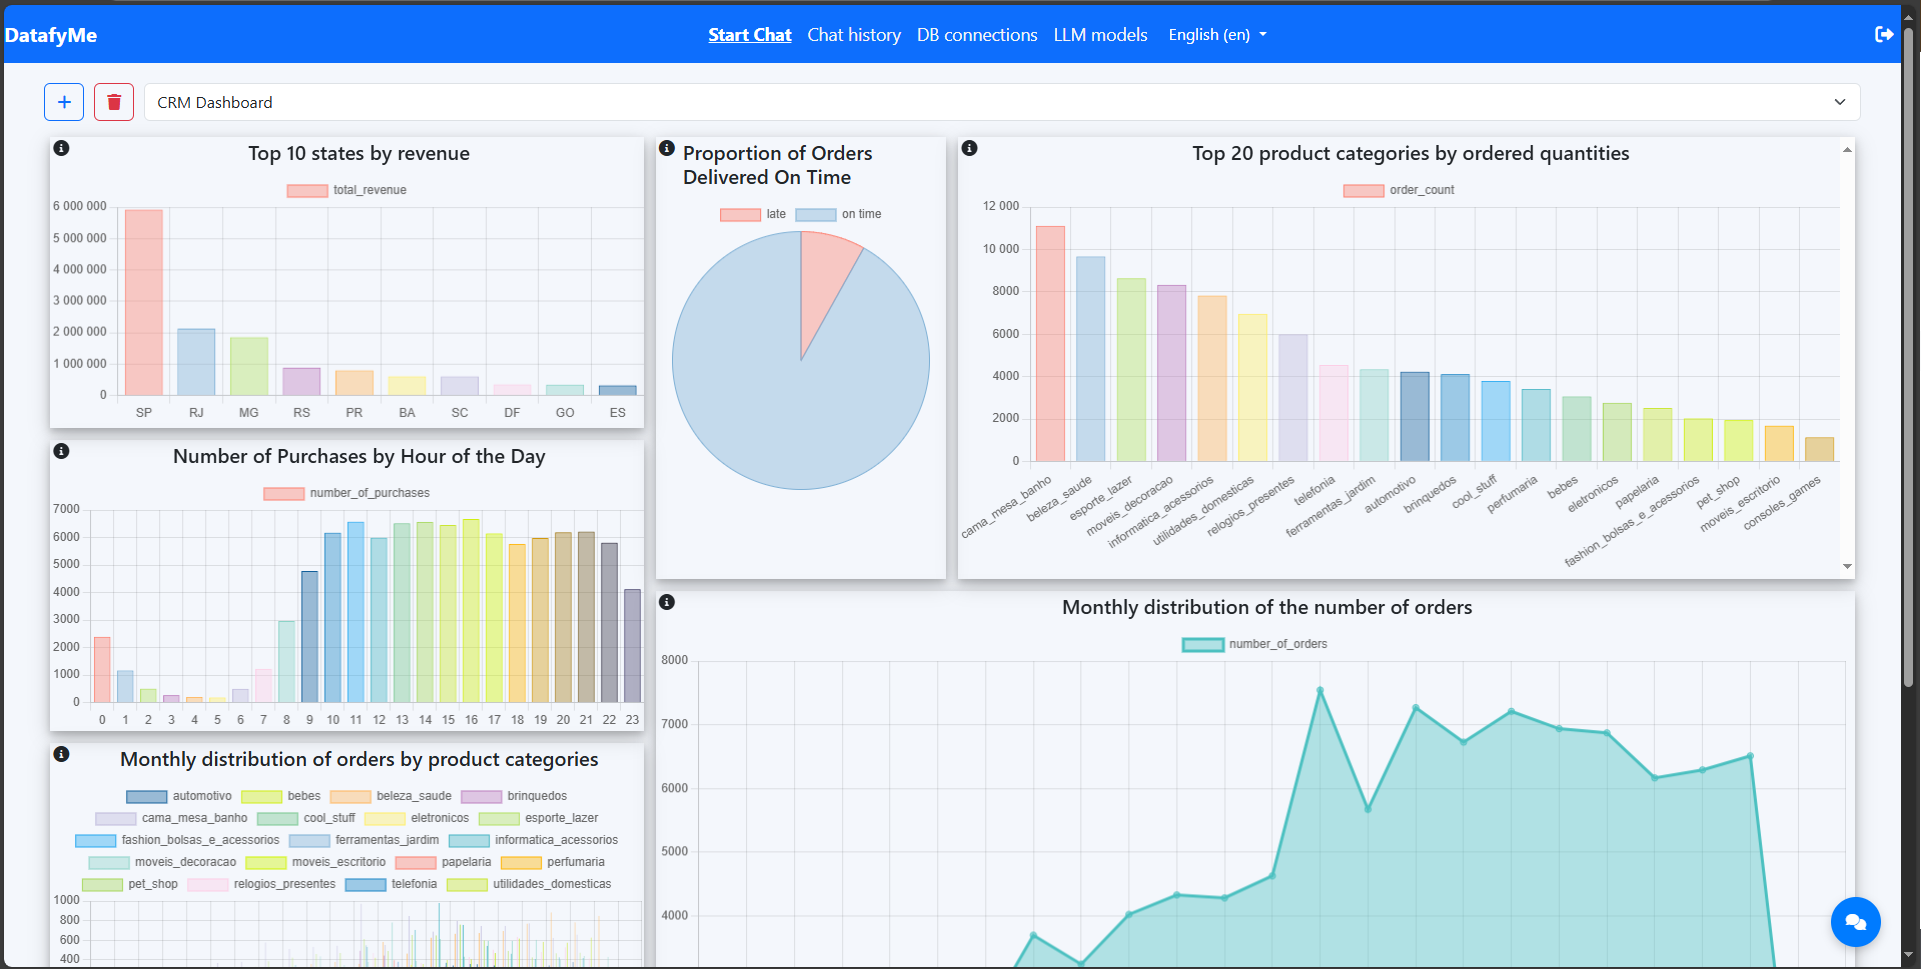Click the red trash delete button
The width and height of the screenshot is (1921, 969).
[x=114, y=102]
